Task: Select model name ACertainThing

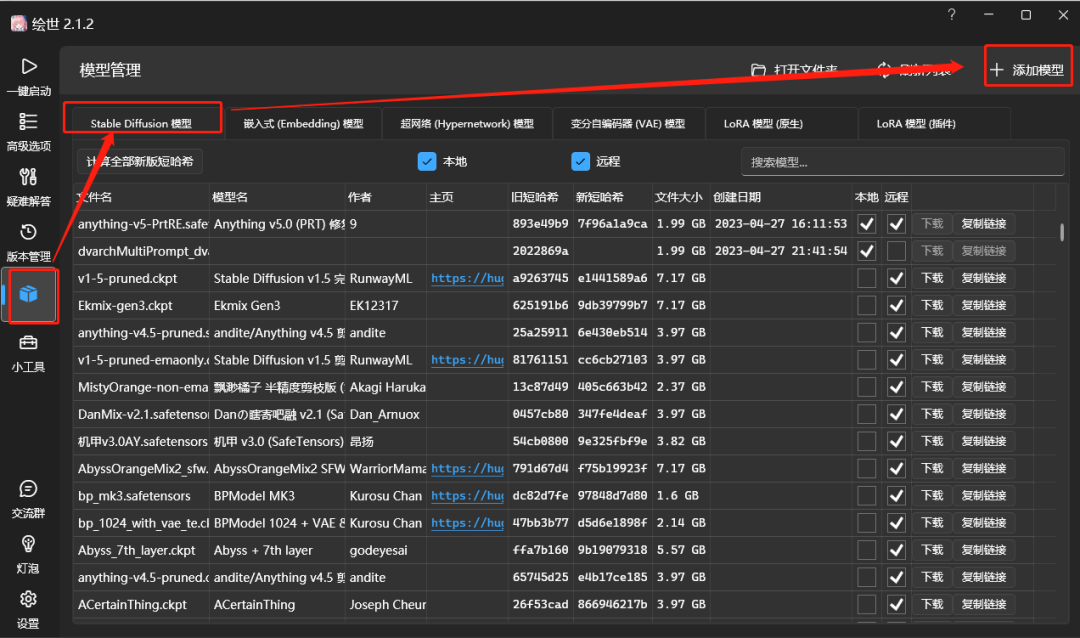Action: (254, 604)
